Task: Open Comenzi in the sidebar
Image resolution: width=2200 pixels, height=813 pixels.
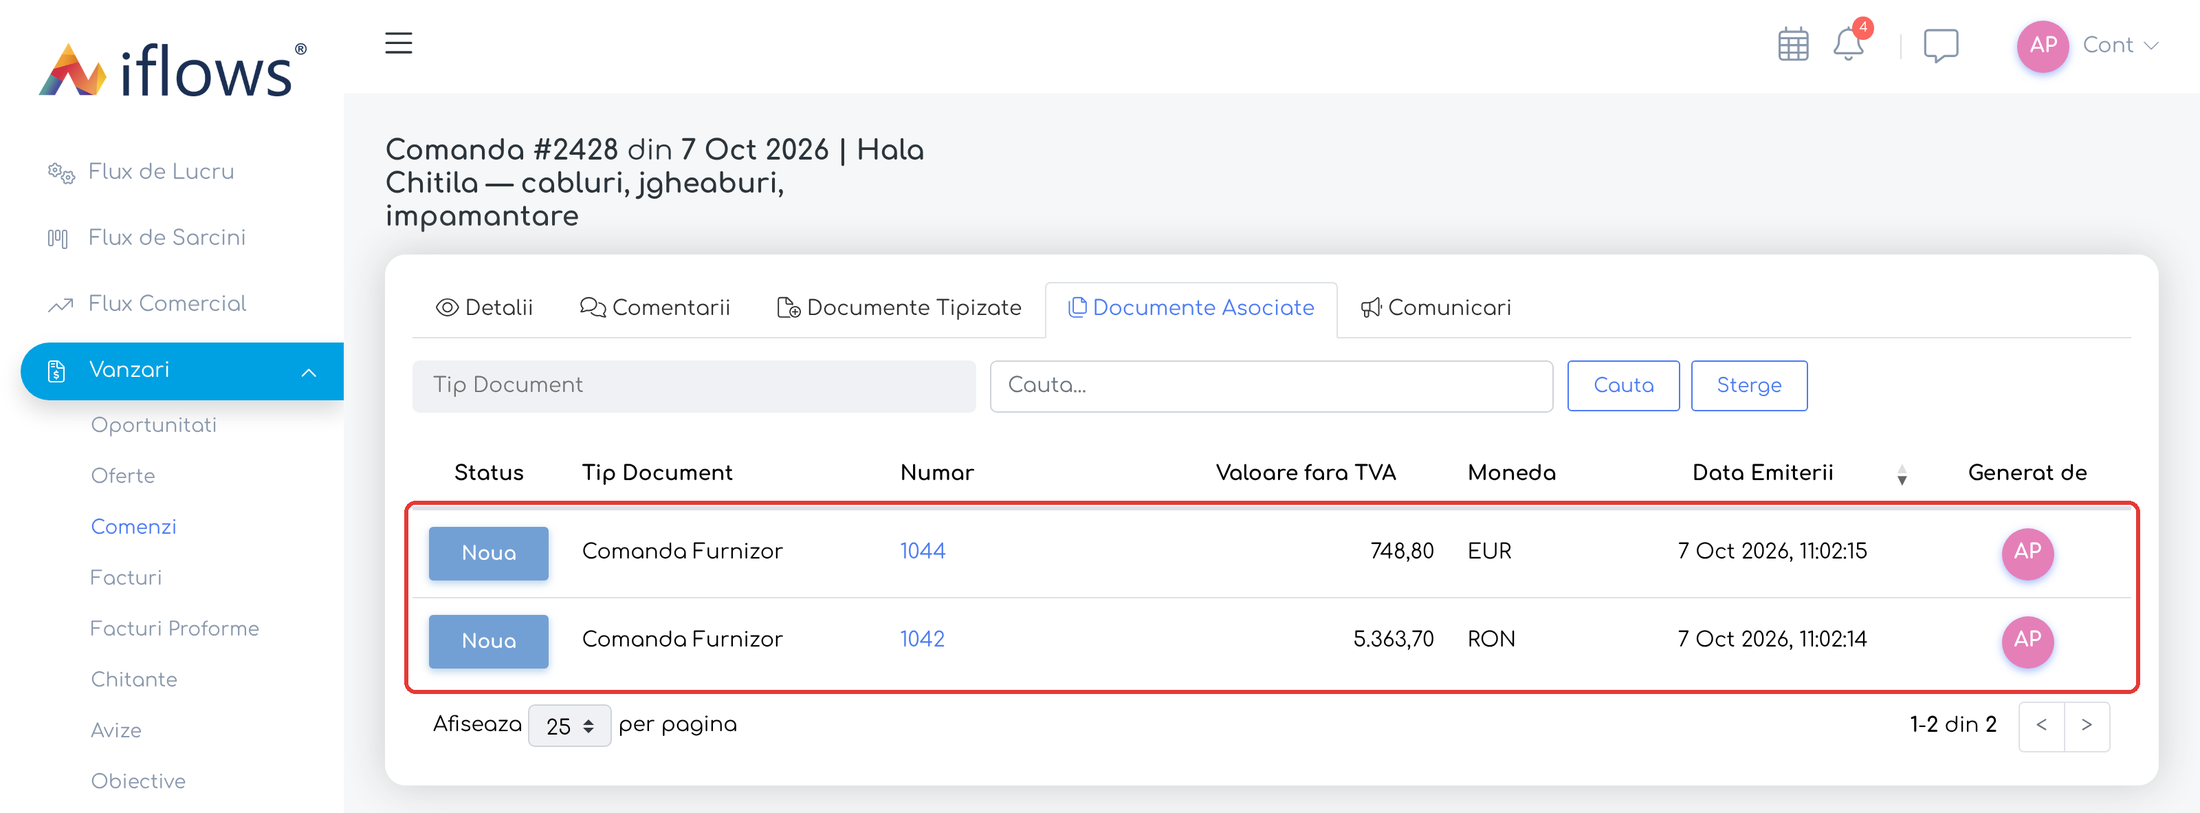Action: [134, 527]
